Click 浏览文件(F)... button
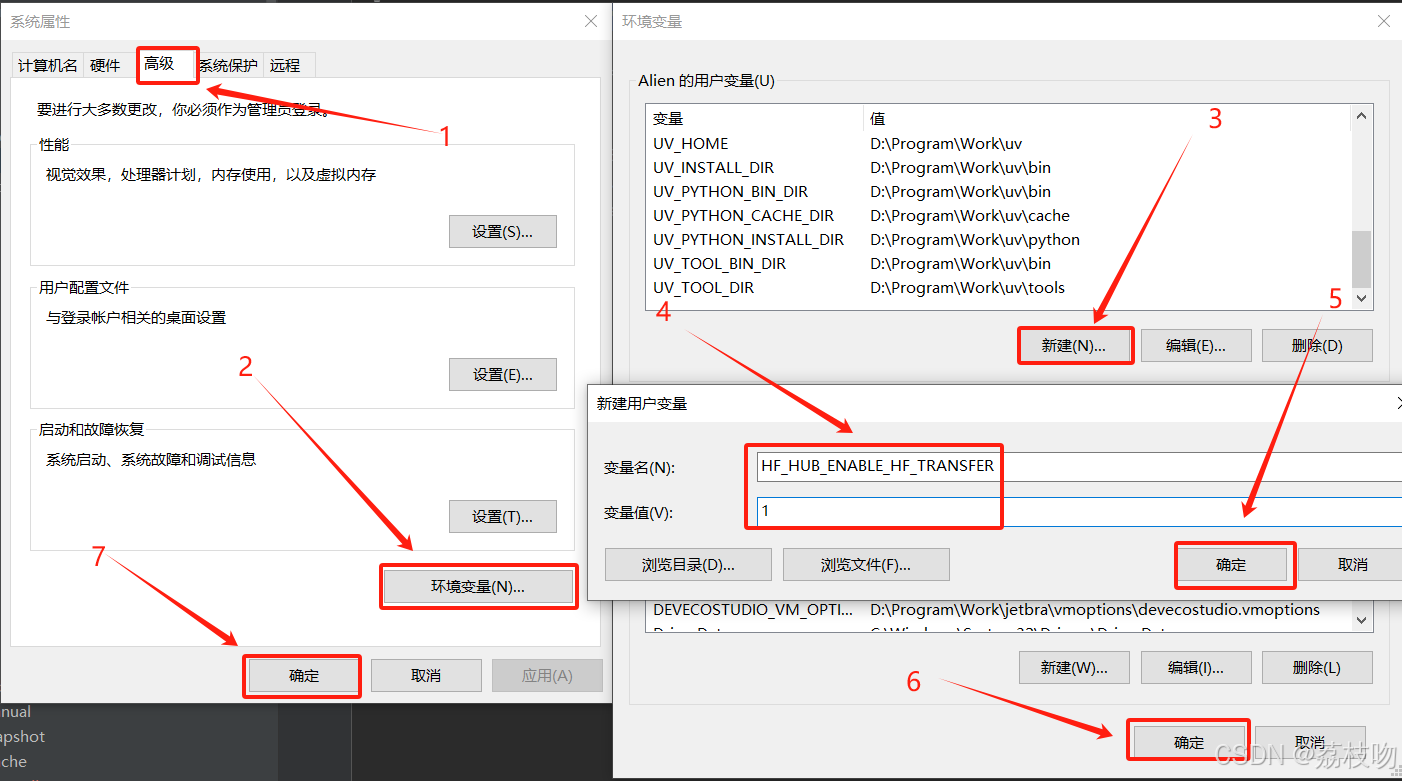This screenshot has height=781, width=1402. pyautogui.click(x=866, y=564)
